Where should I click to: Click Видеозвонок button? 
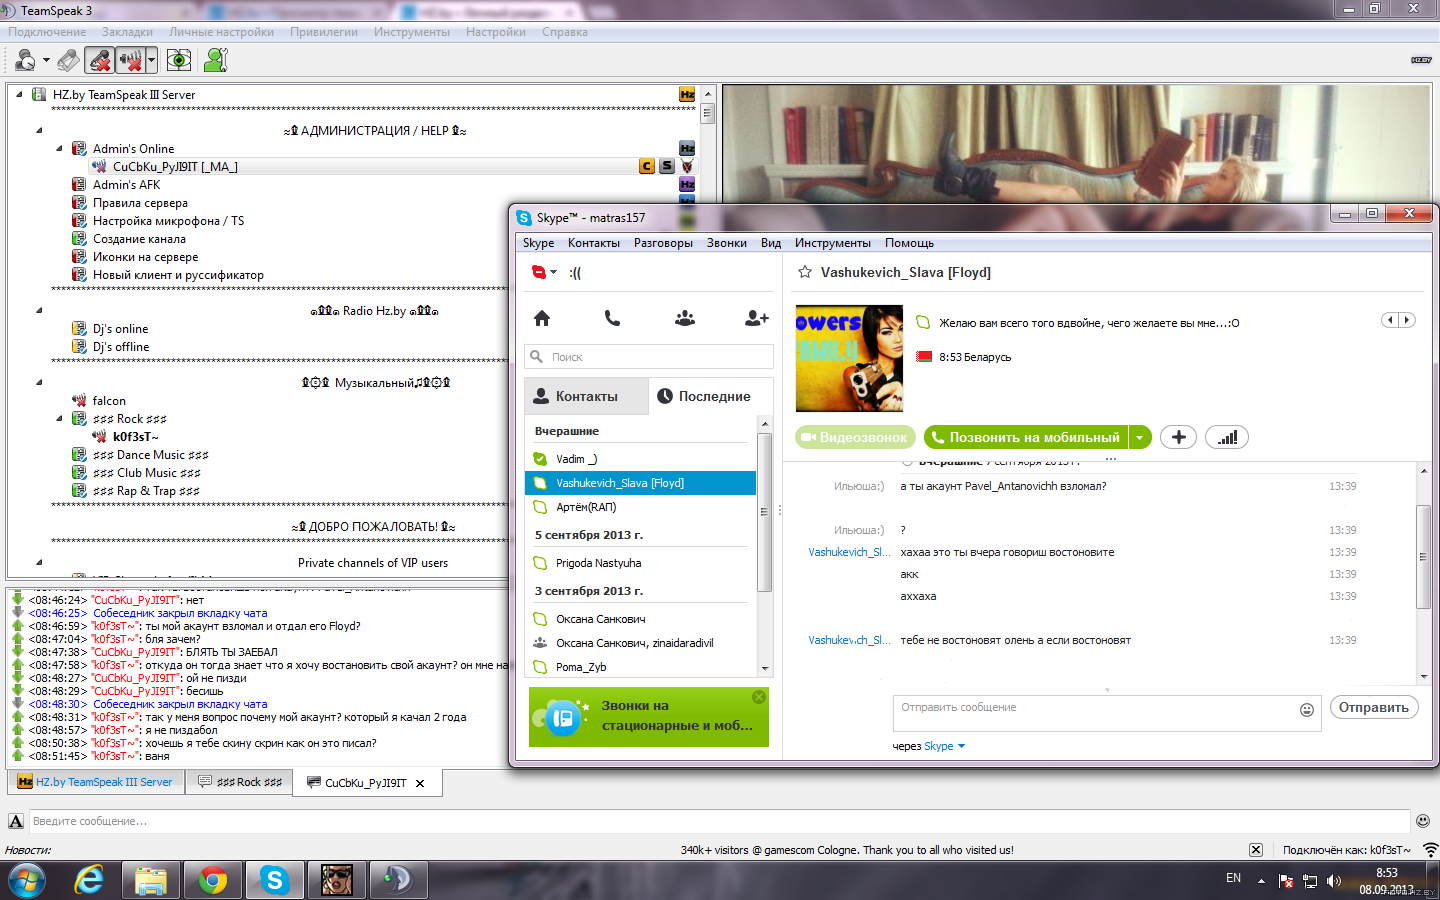click(855, 437)
